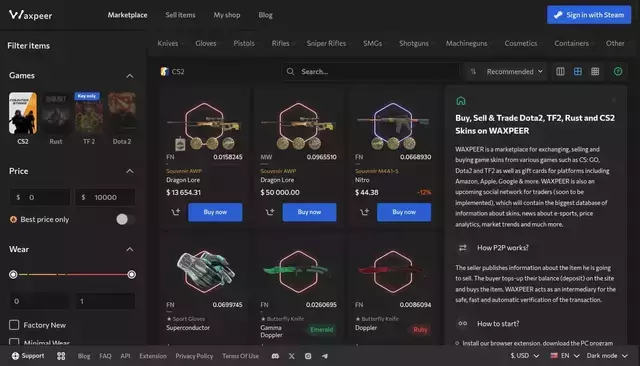Image resolution: width=640 pixels, height=366 pixels.
Task: Click the How P2P works arrows icon
Action: 462,248
